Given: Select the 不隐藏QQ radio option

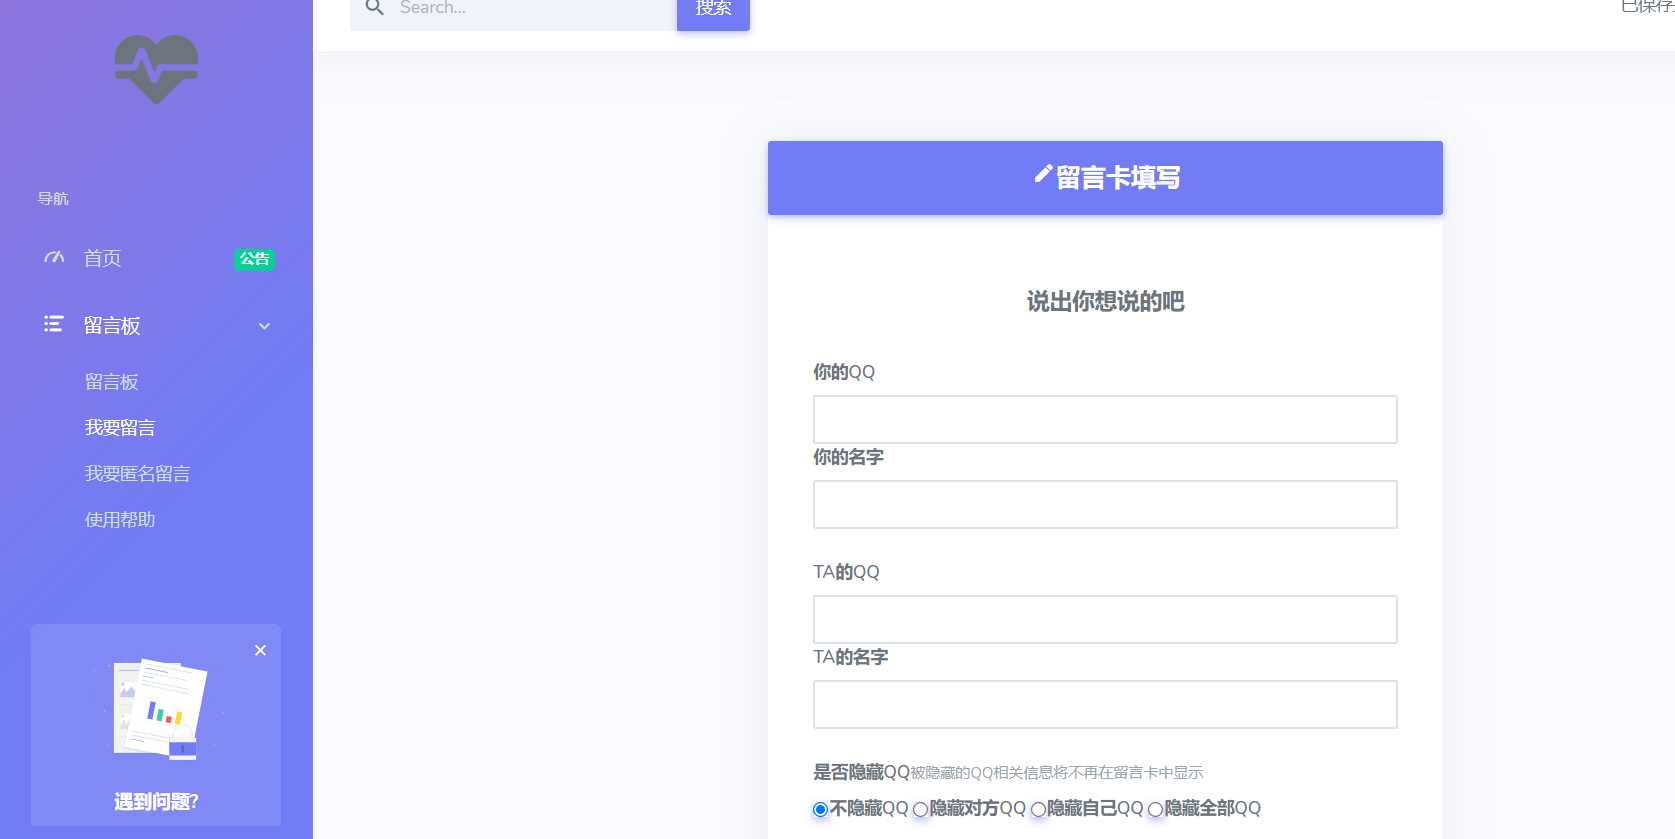Looking at the screenshot, I should coord(821,809).
